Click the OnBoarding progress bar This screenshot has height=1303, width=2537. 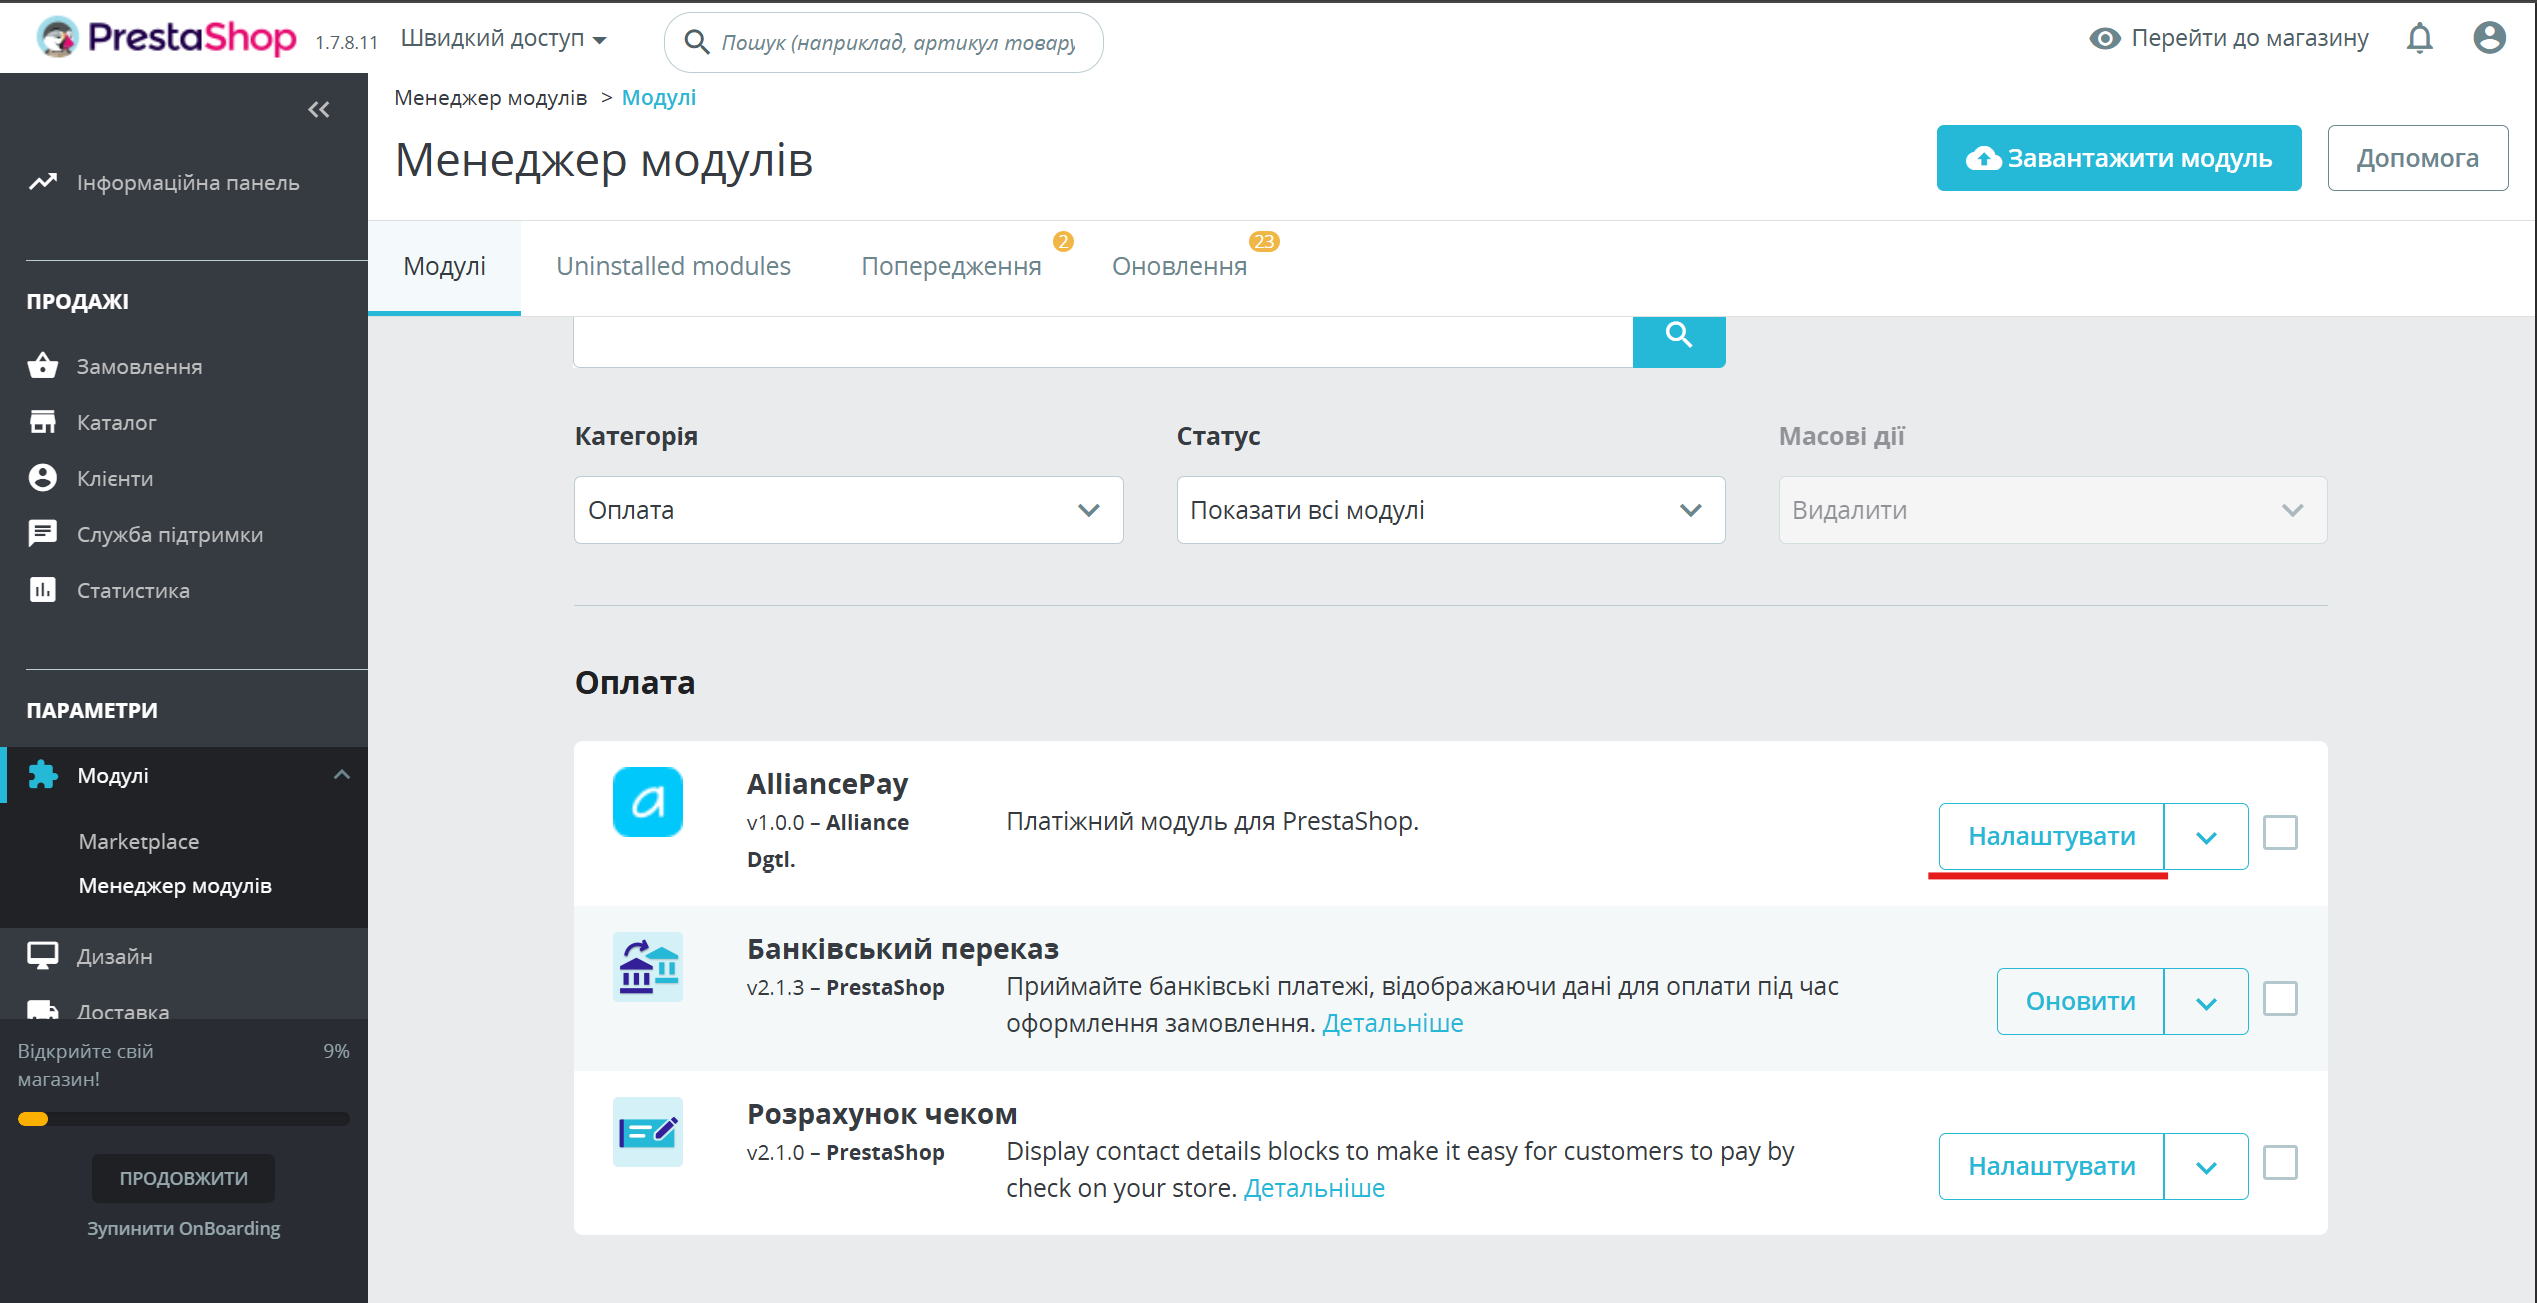(x=183, y=1119)
